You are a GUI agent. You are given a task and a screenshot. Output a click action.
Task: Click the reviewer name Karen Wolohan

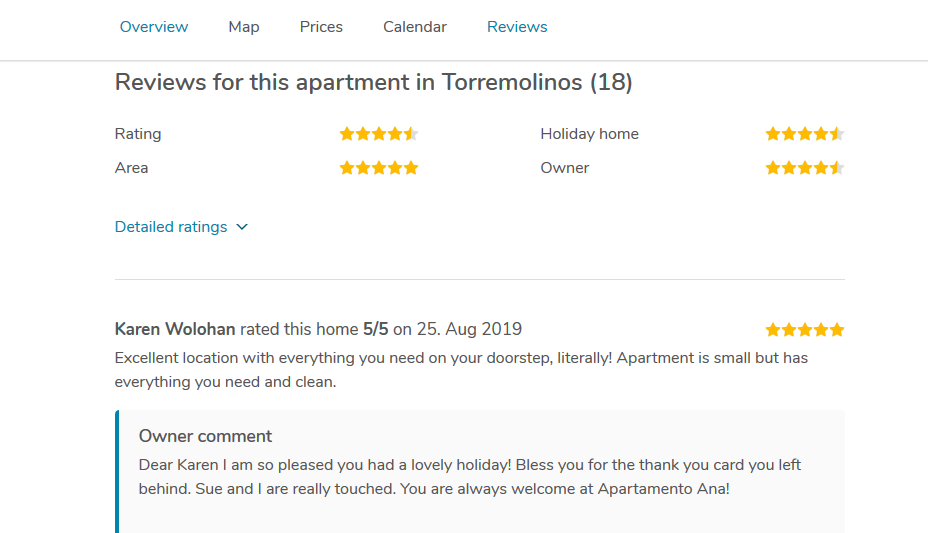pos(175,329)
